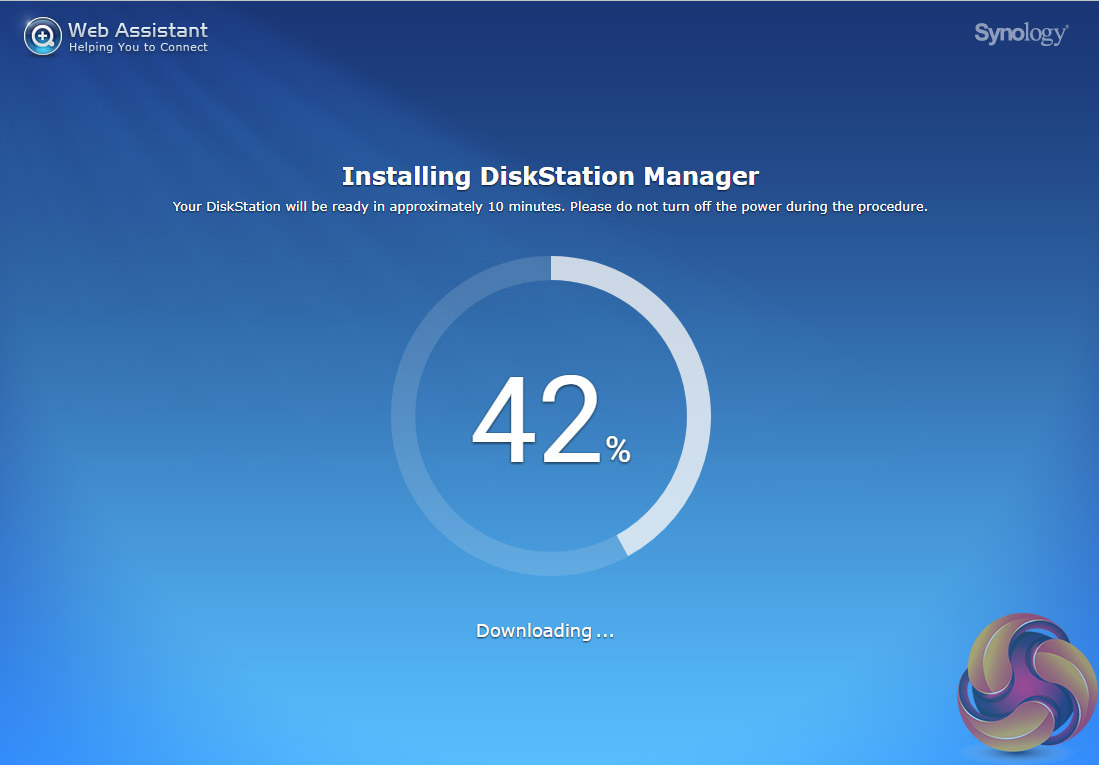This screenshot has width=1099, height=765.
Task: Click the "Downloading ..." status text
Action: pos(545,630)
